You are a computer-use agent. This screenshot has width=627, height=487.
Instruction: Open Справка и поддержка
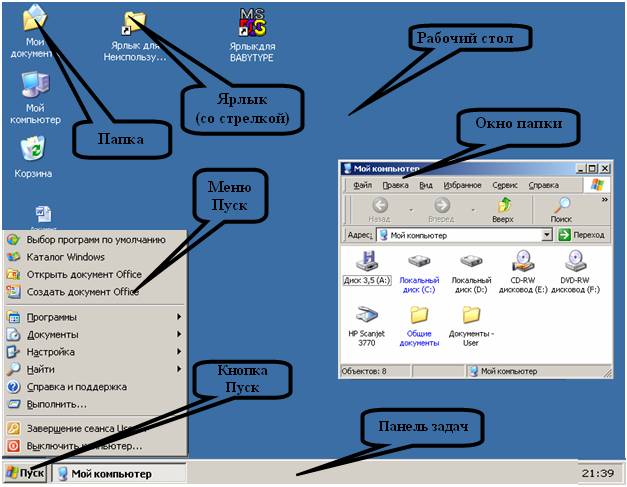[95, 387]
